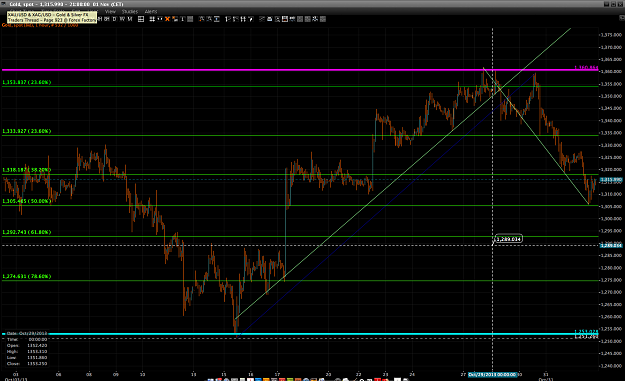
Task: Click the orange X delete-drawing icon
Action: [x=167, y=19]
